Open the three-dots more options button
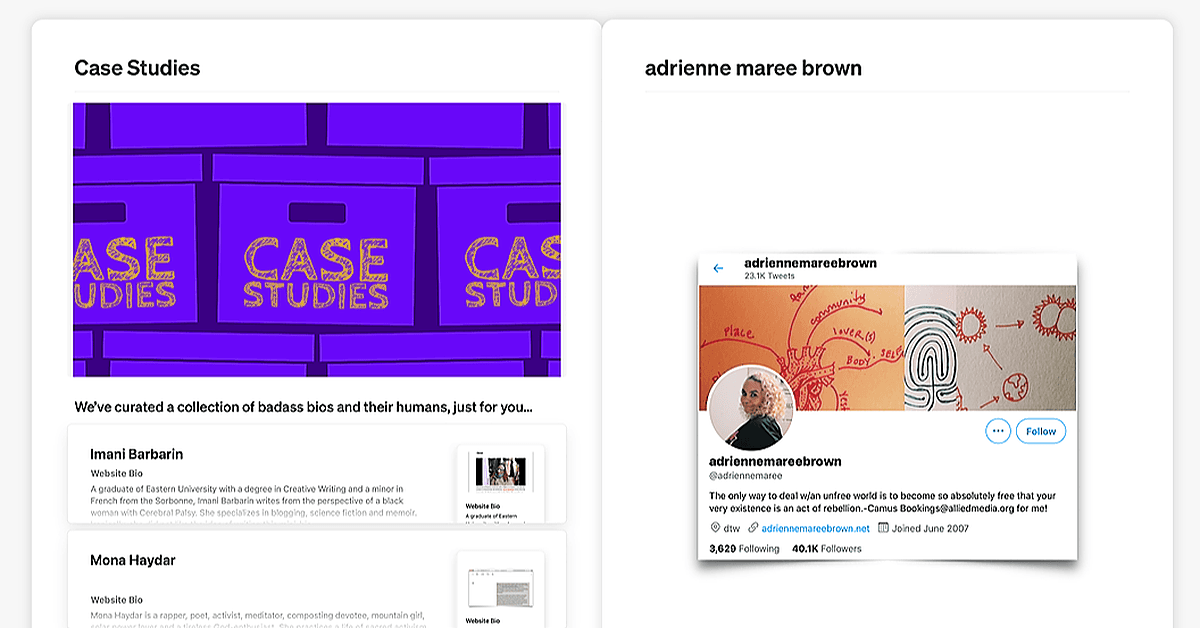1200x628 pixels. 998,431
